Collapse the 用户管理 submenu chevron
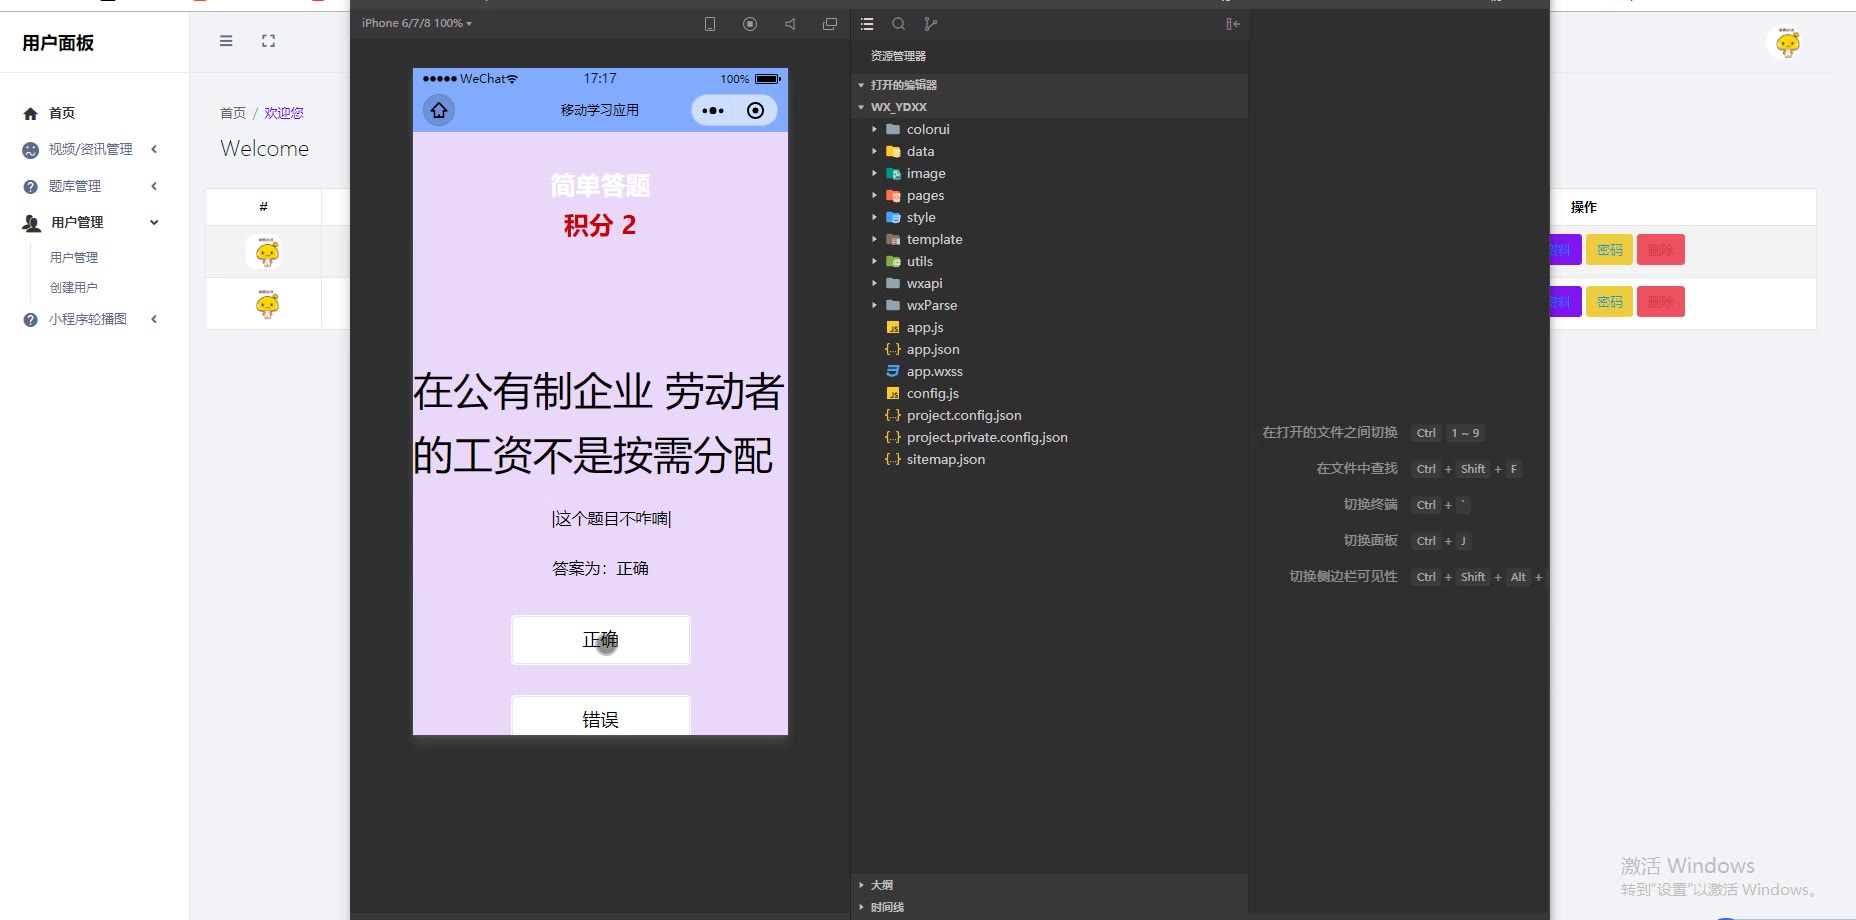 [154, 223]
